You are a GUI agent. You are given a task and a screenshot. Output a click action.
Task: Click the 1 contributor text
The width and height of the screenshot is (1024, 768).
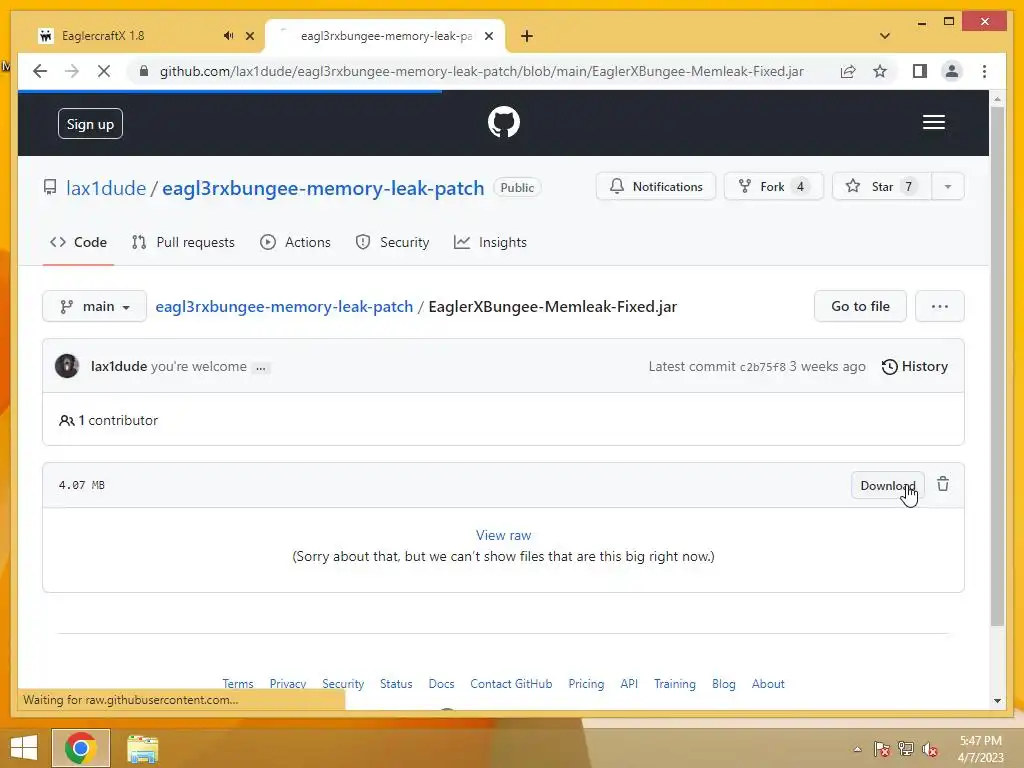[108, 421]
